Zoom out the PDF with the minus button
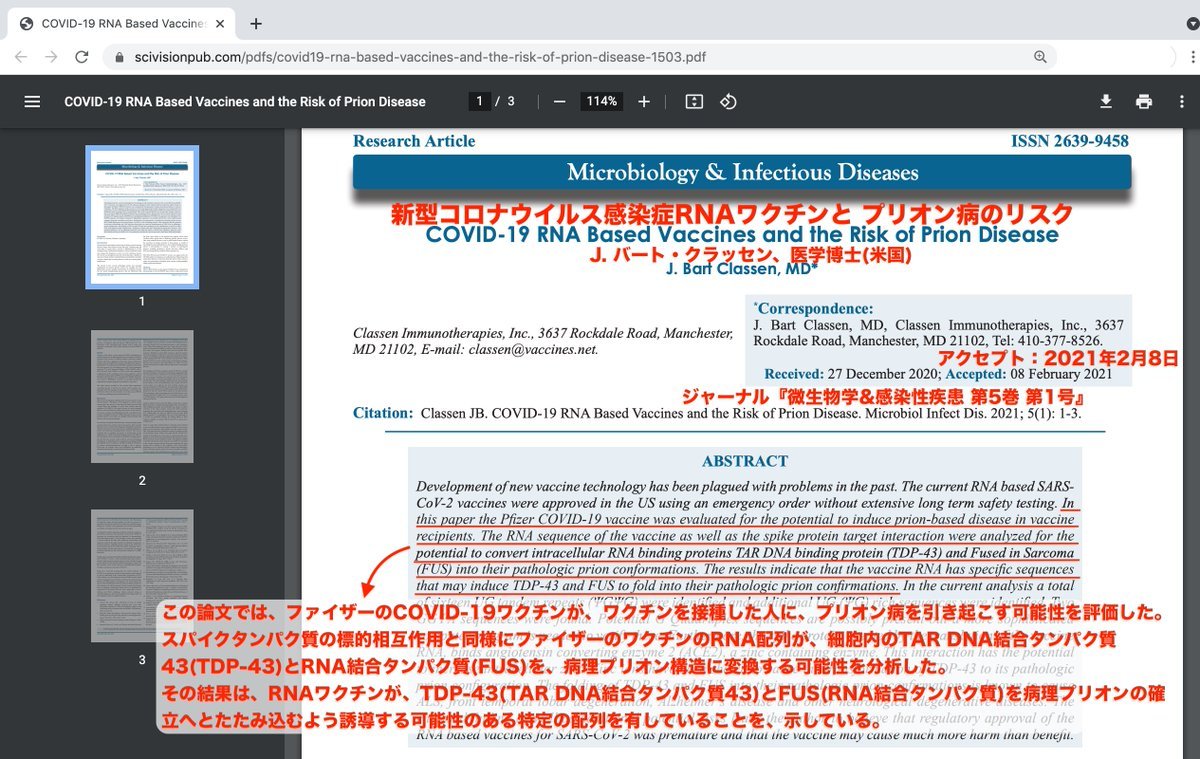Viewport: 1200px width, 759px height. click(x=559, y=101)
